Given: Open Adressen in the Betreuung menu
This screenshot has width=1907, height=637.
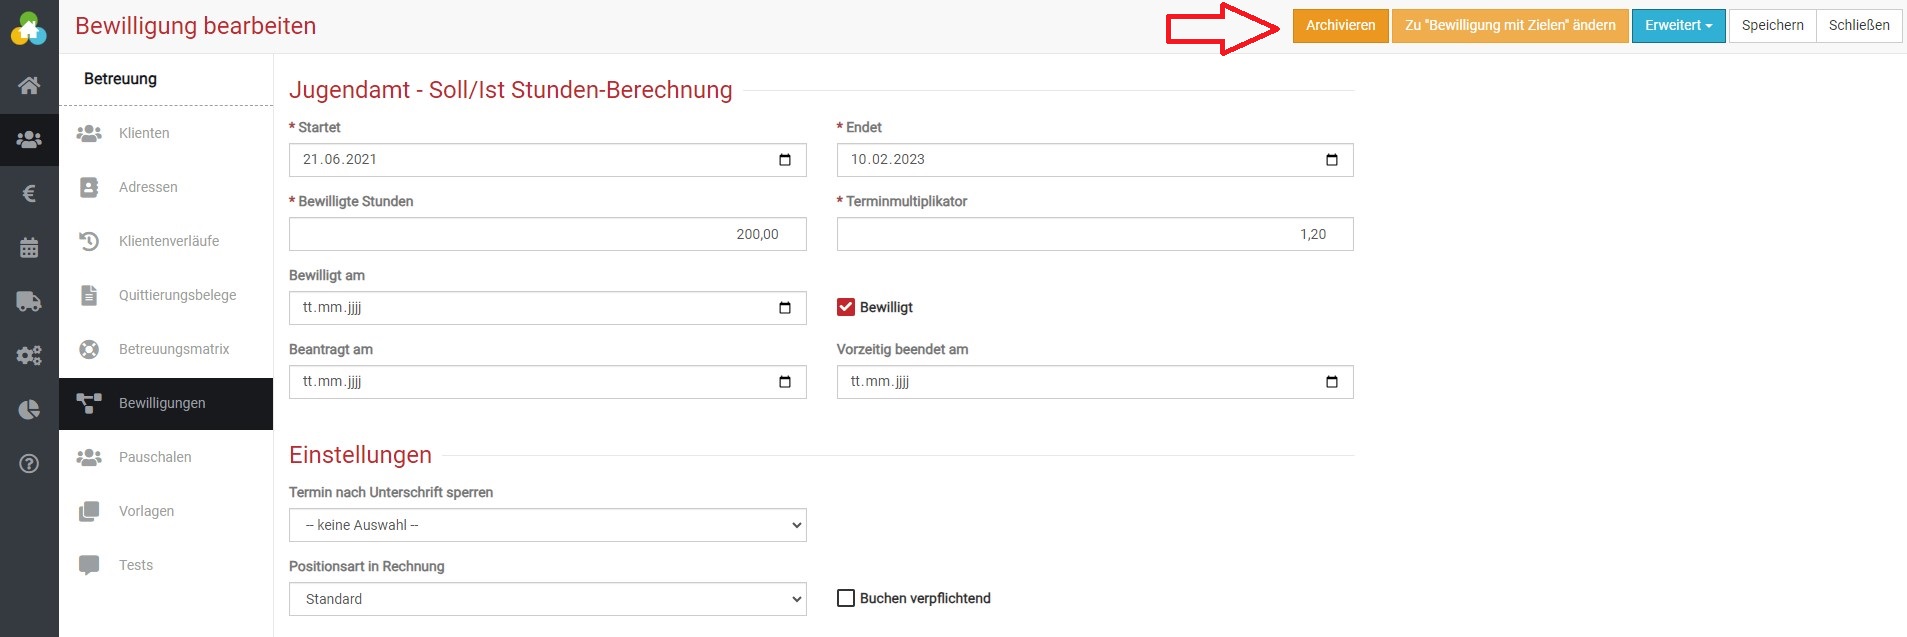Looking at the screenshot, I should pos(166,187).
